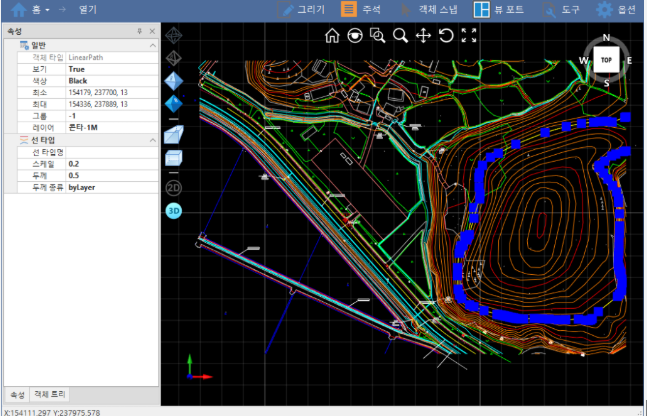Viewport: 647px width, 416px height.
Task: Switch to the 객체 트리 tab
Action: tap(51, 394)
